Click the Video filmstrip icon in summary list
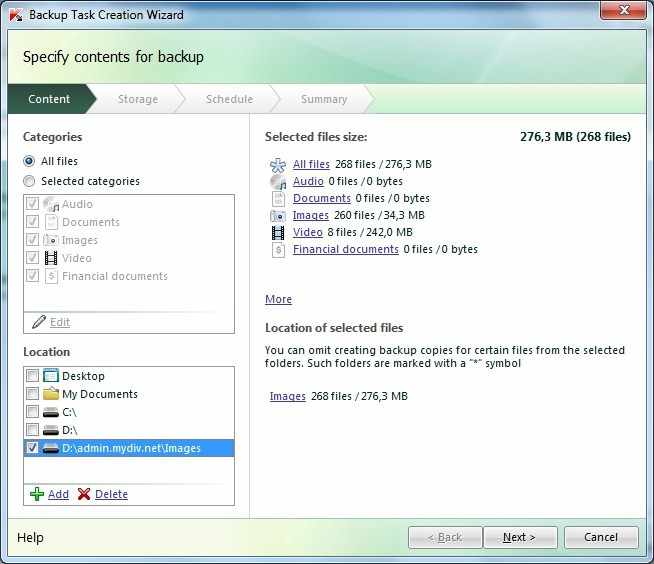Image resolution: width=654 pixels, height=564 pixels. pyautogui.click(x=278, y=233)
